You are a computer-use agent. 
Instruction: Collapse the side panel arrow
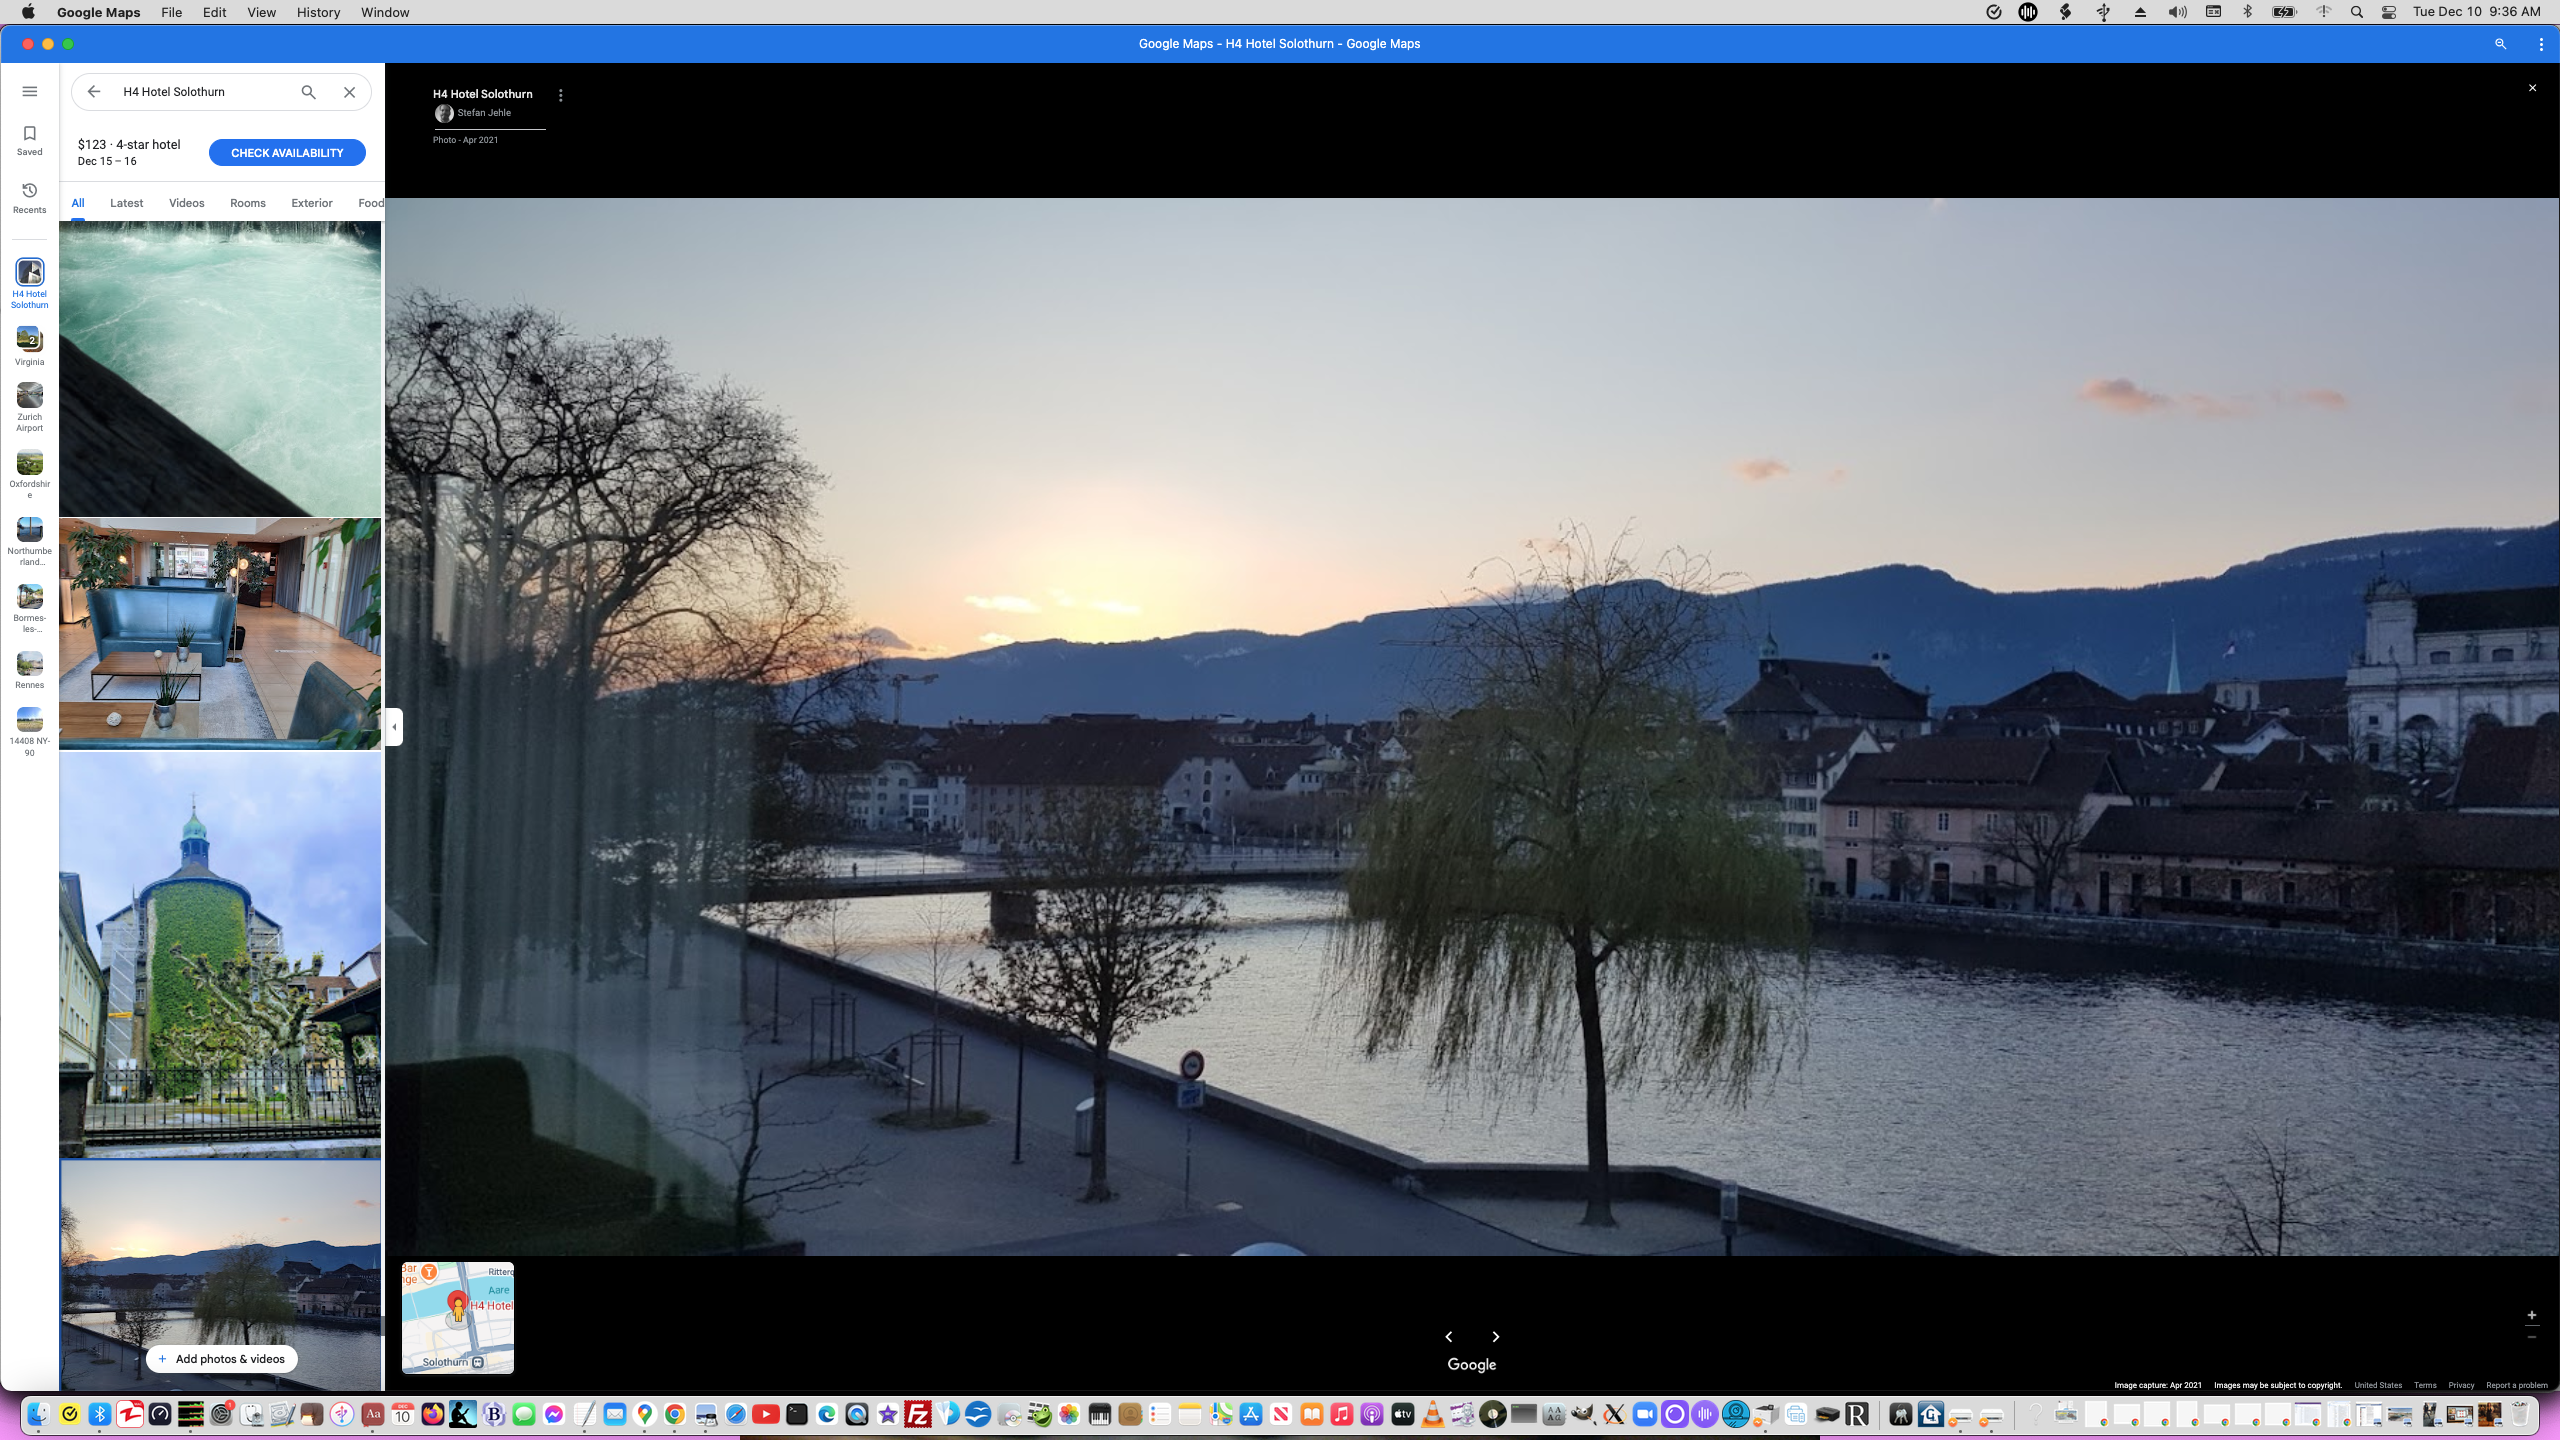(394, 727)
